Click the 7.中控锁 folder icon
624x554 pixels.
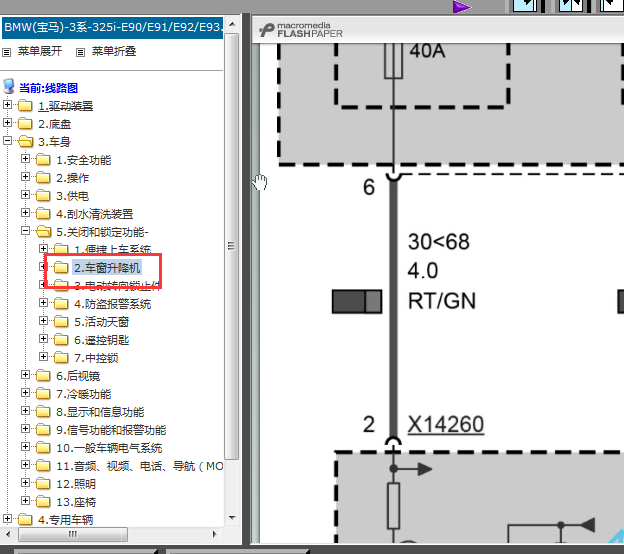pos(61,357)
